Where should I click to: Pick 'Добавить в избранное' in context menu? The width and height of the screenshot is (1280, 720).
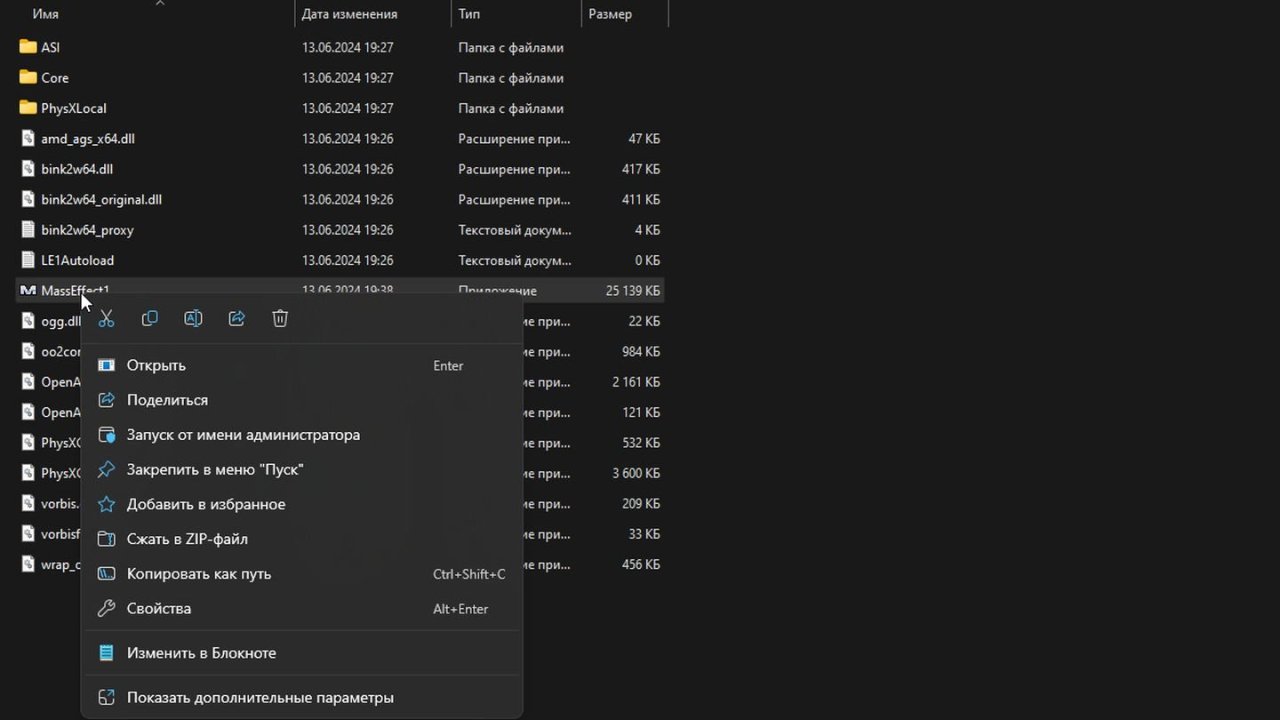pyautogui.click(x=206, y=505)
